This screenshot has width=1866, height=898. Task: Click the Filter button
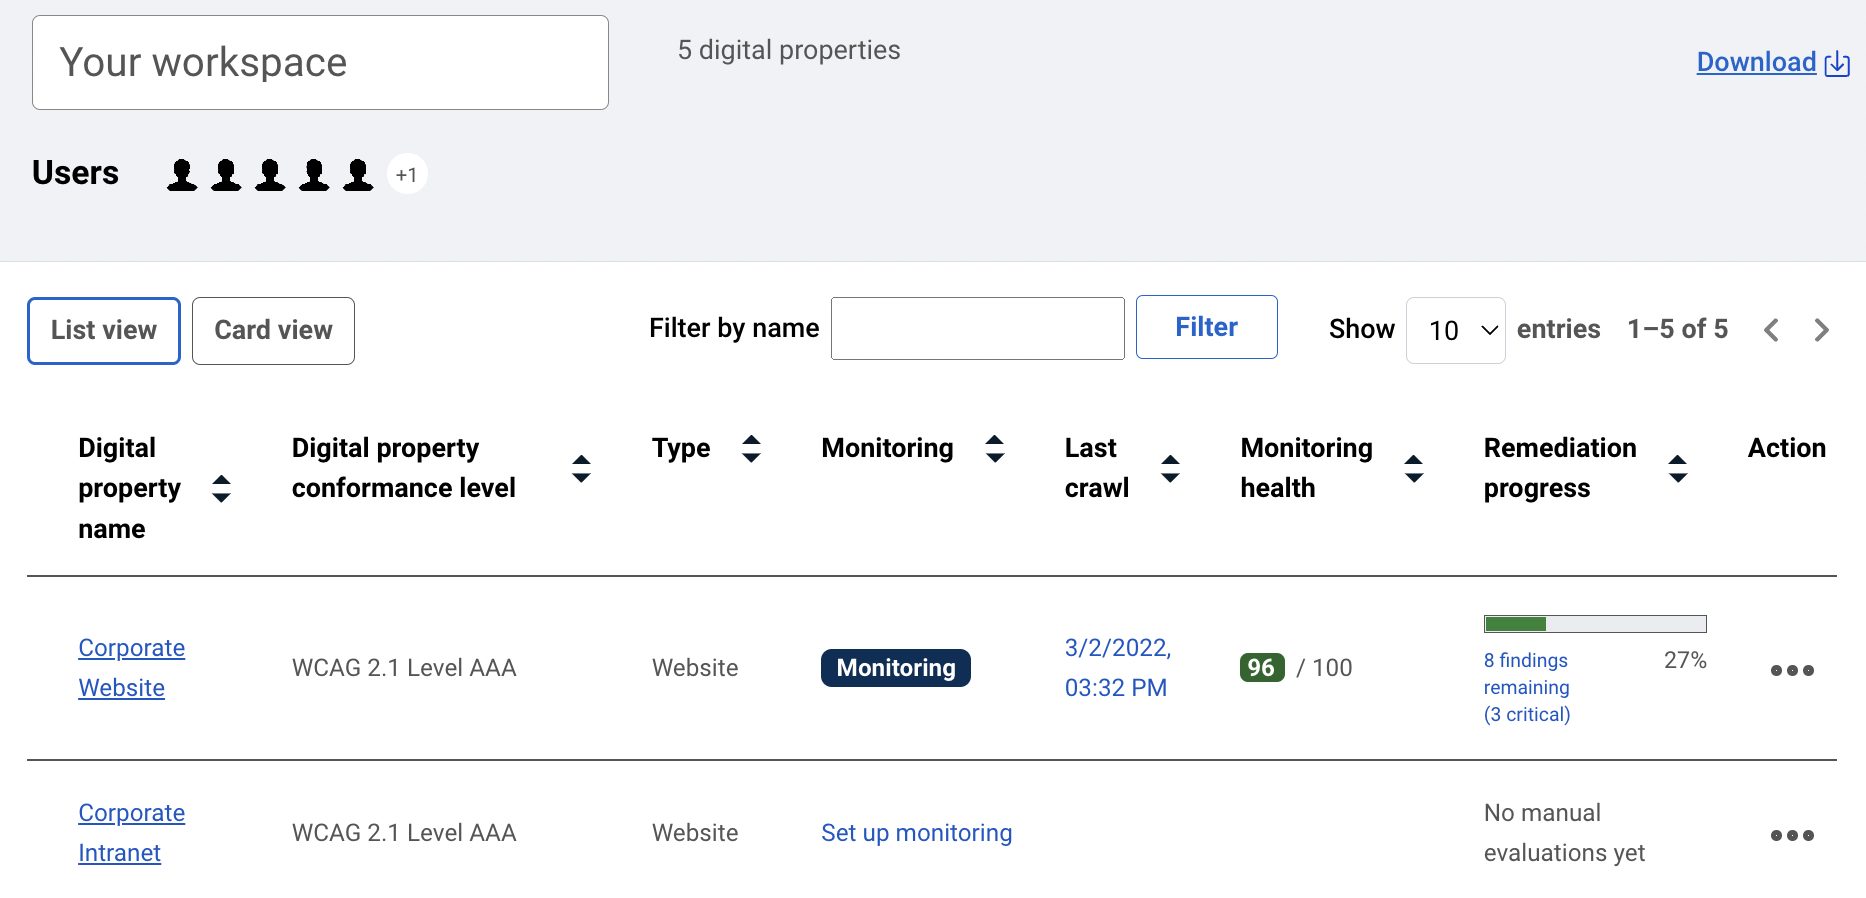(x=1206, y=327)
